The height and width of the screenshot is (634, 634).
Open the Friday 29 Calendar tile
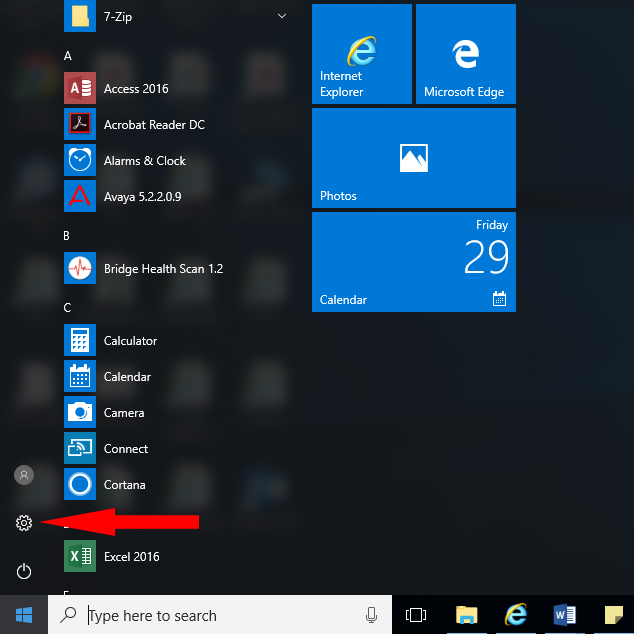[414, 262]
